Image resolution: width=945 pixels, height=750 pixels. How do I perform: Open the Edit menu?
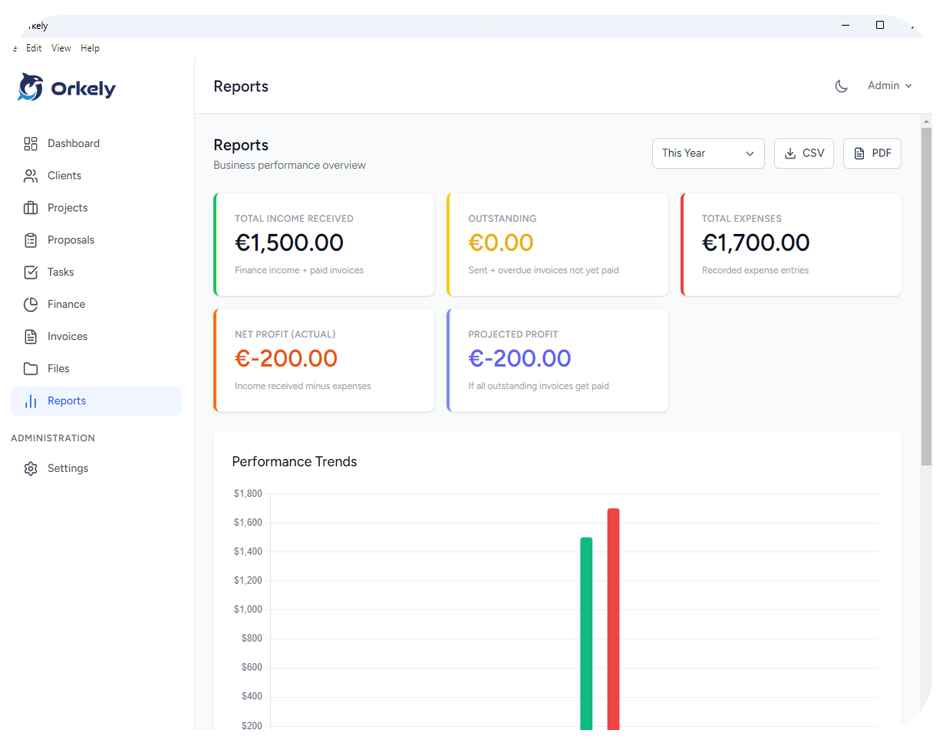coord(34,48)
